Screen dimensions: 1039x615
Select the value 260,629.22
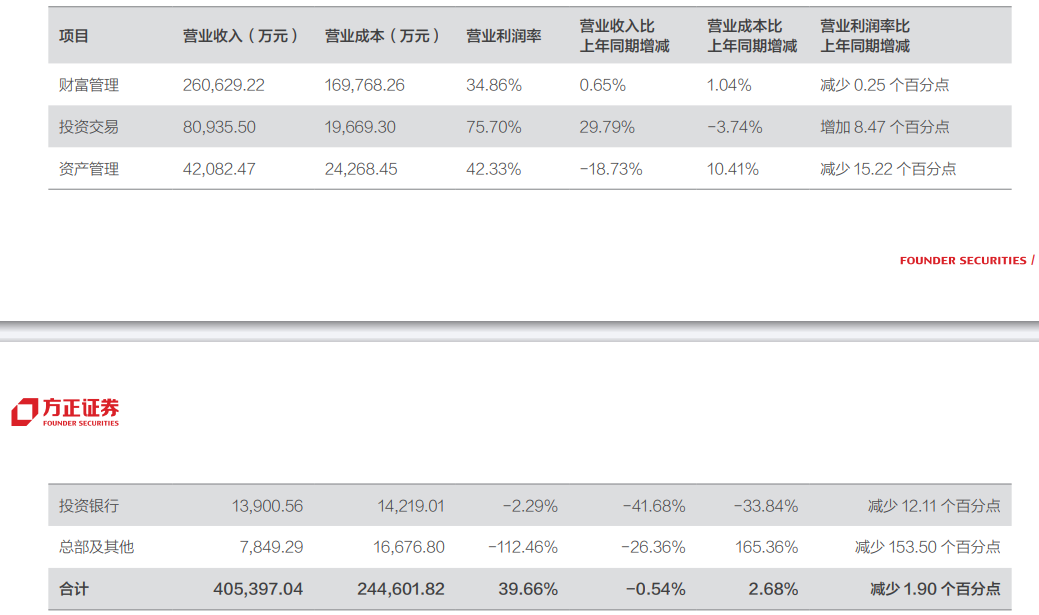224,85
